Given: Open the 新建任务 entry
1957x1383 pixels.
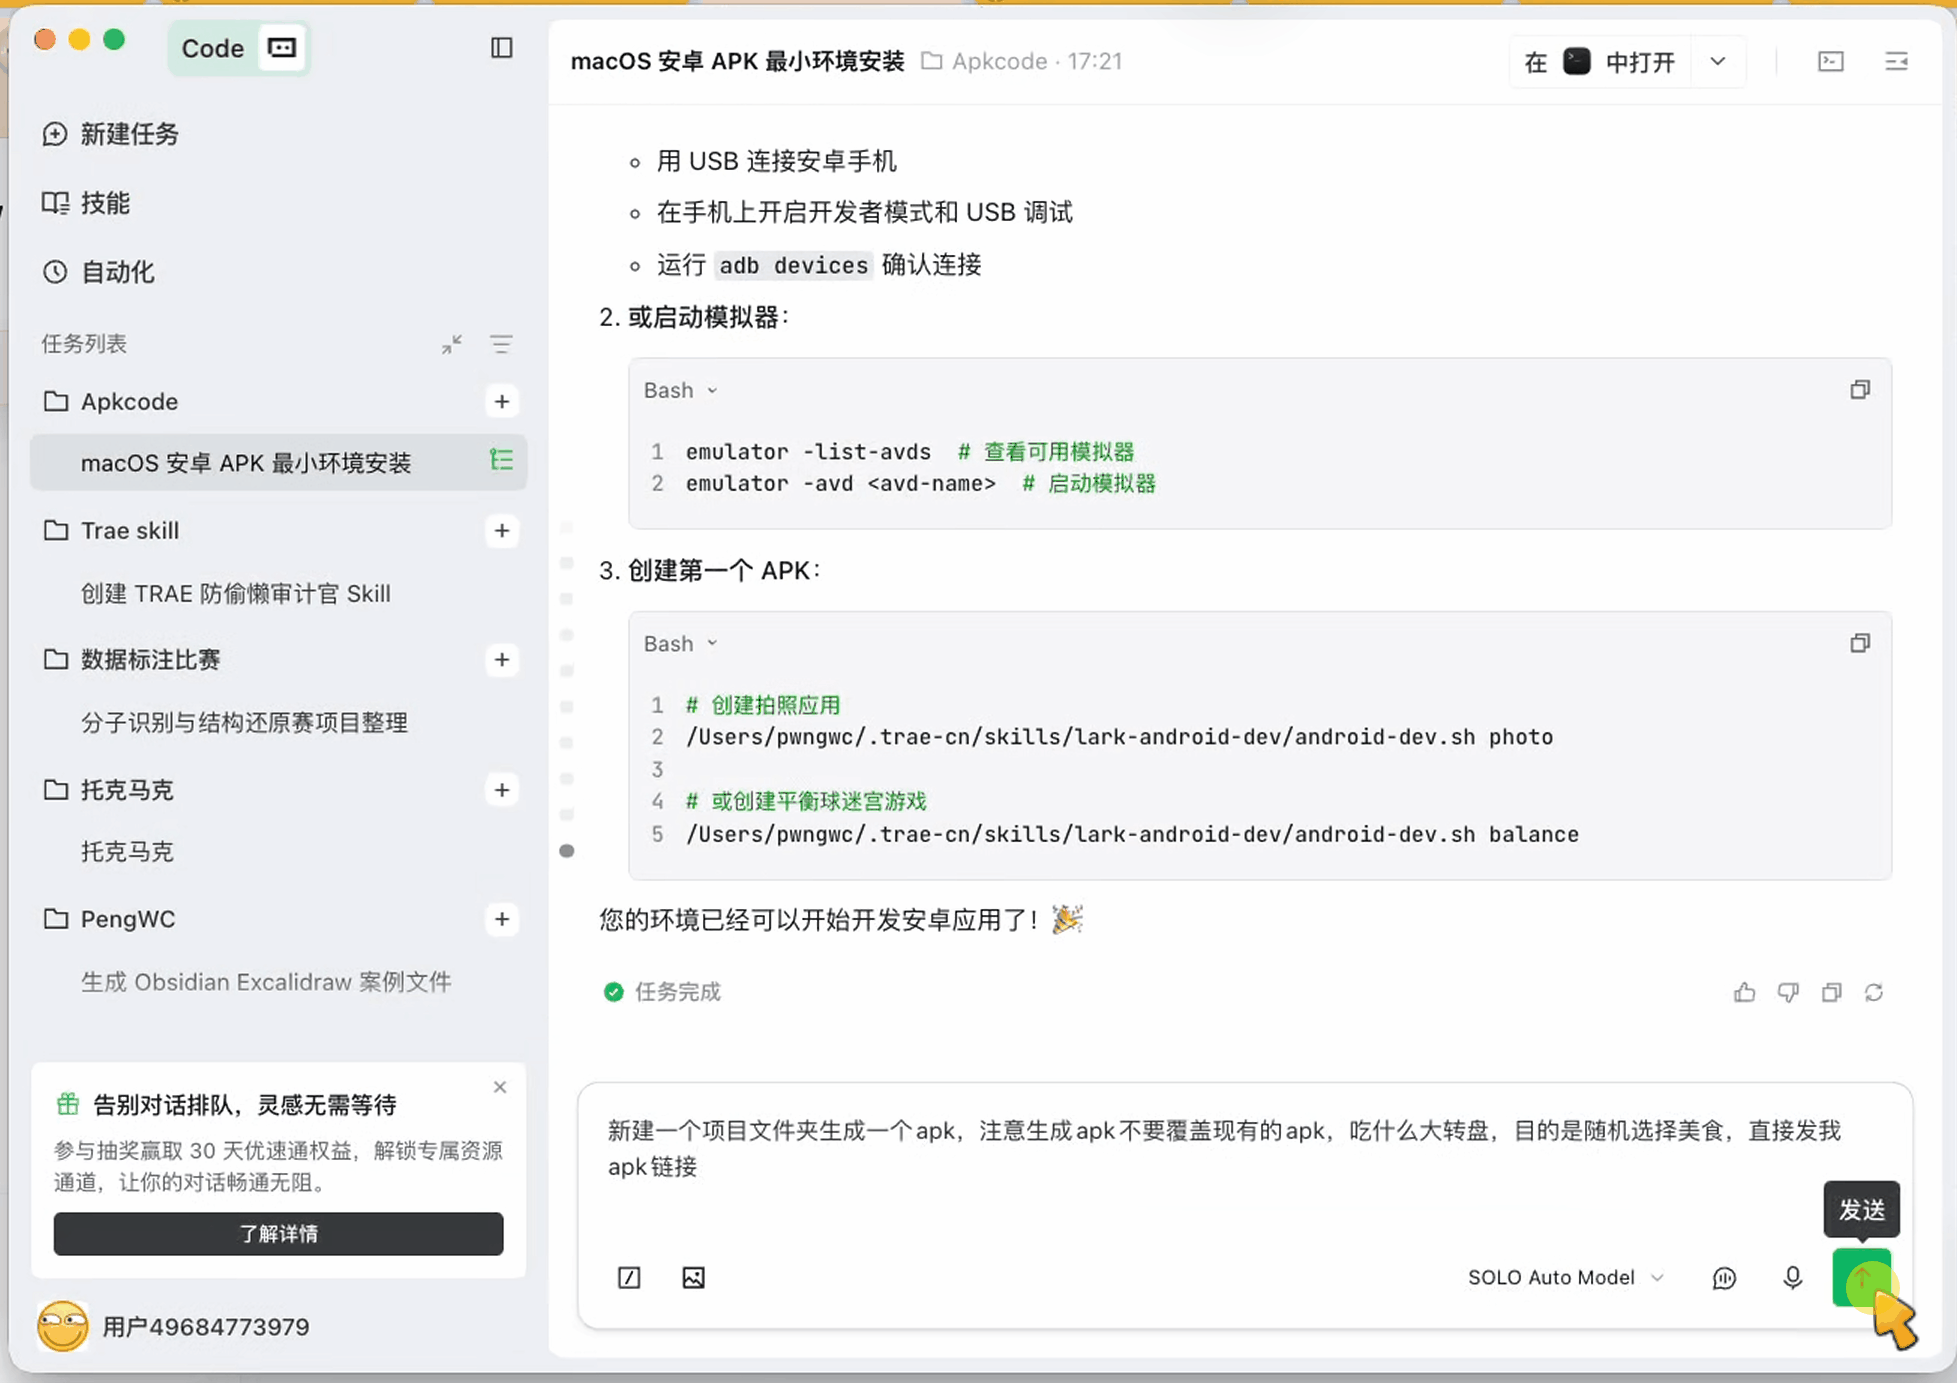Looking at the screenshot, I should (x=110, y=134).
